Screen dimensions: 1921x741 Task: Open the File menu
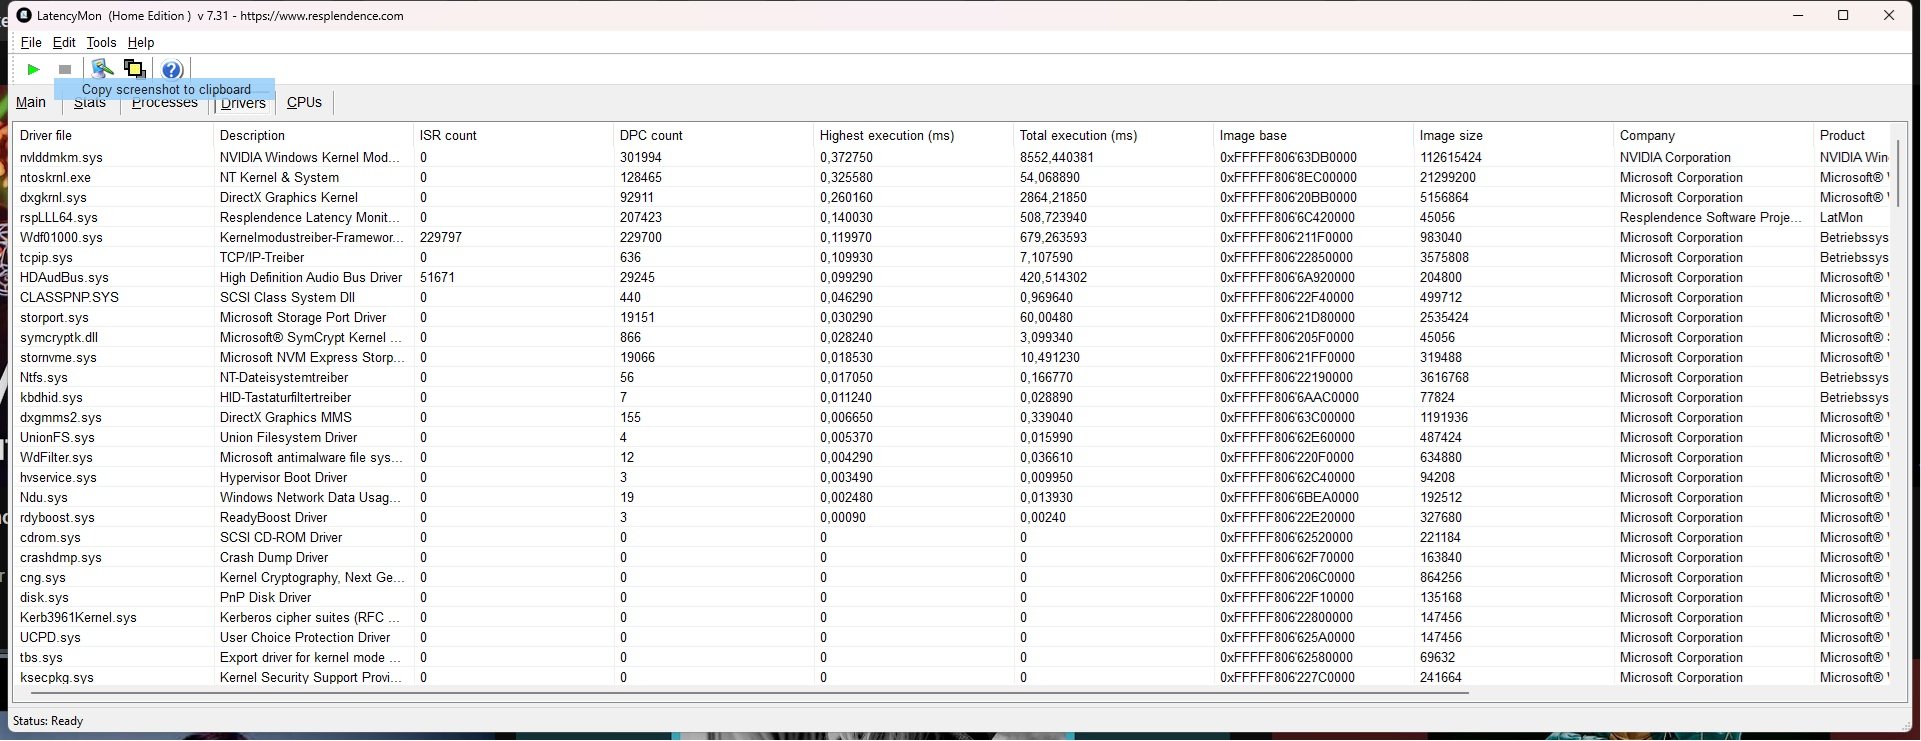(x=31, y=42)
